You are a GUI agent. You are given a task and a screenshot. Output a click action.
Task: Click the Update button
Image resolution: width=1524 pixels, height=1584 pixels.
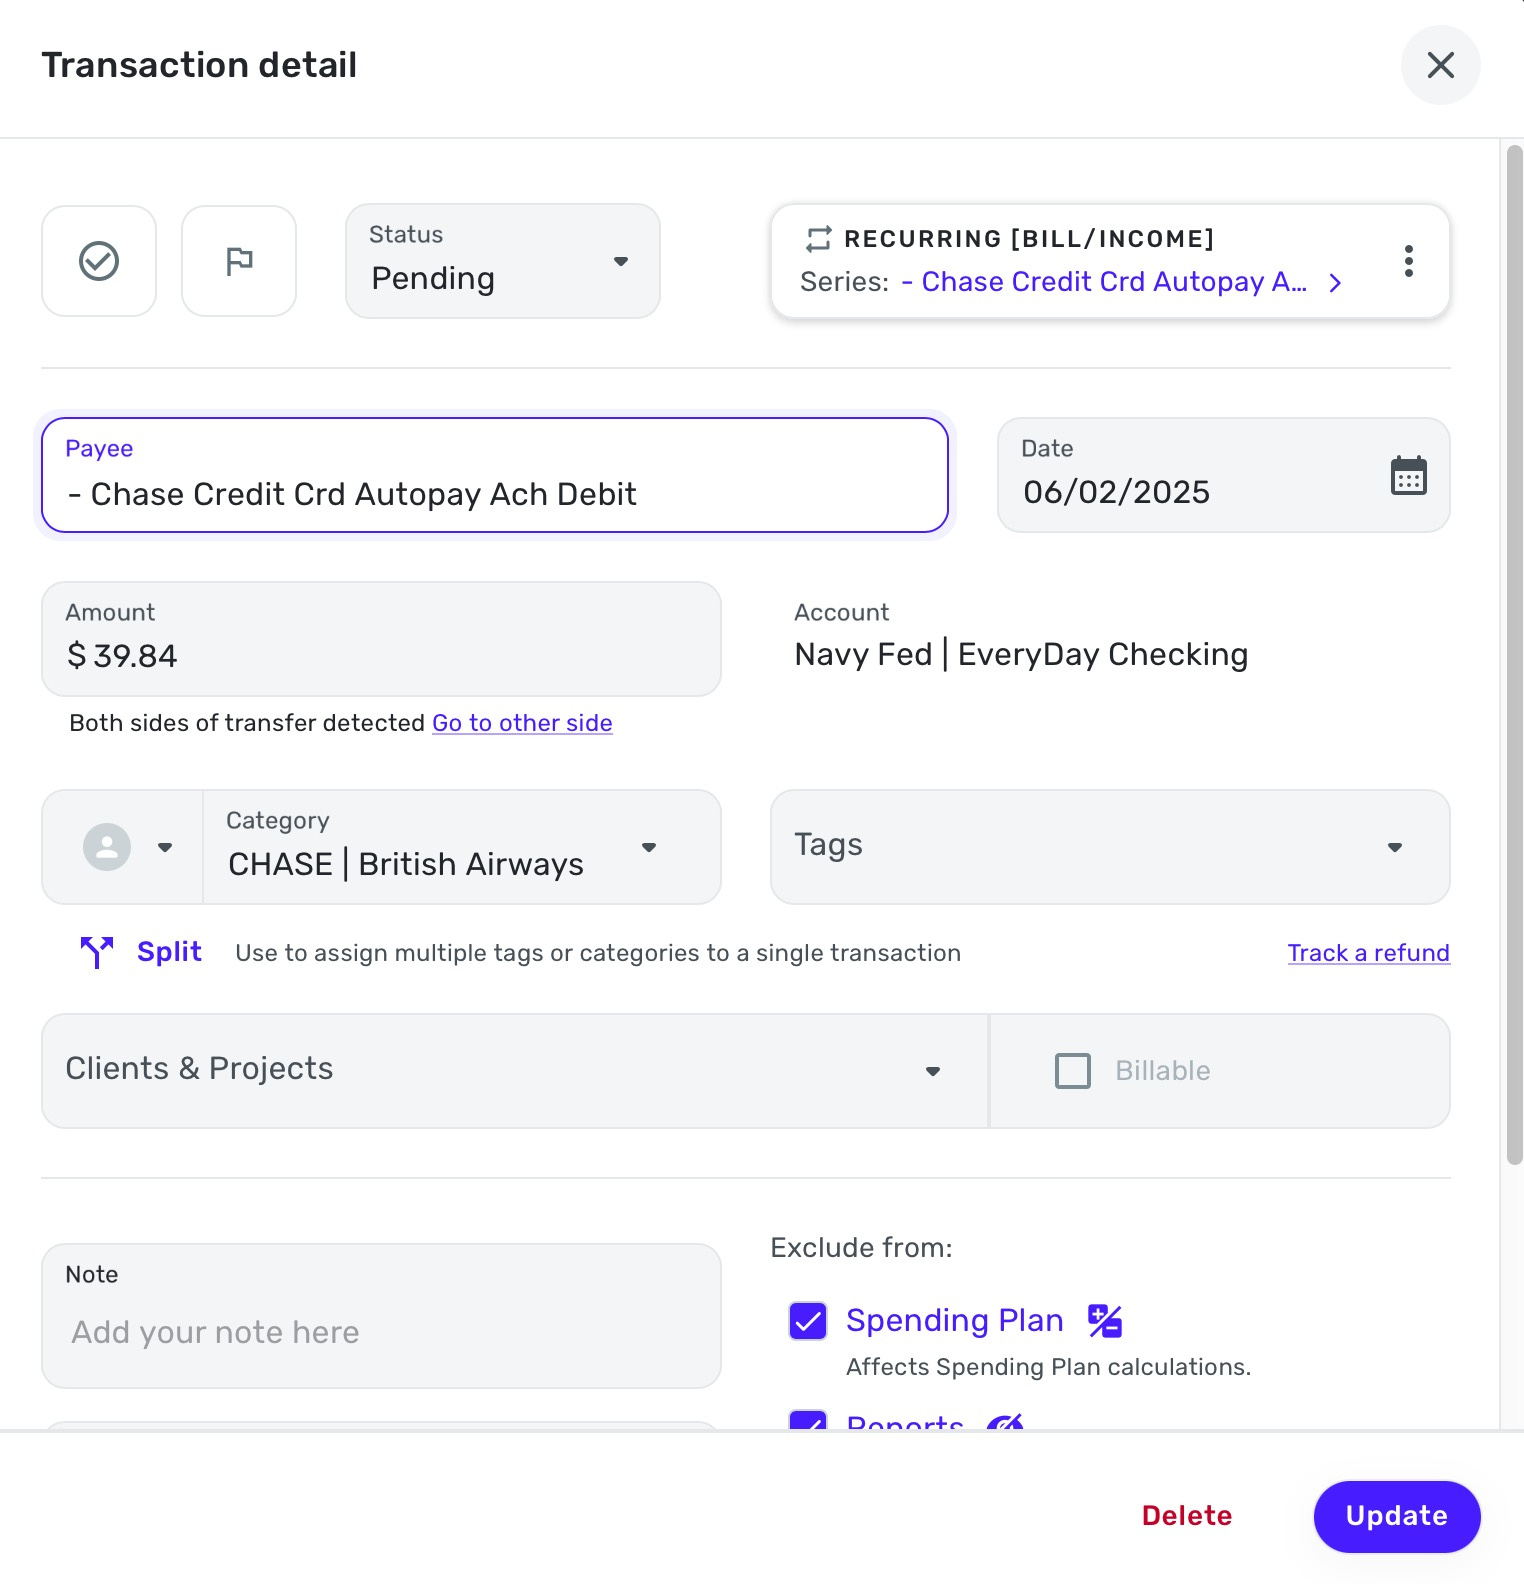point(1396,1516)
